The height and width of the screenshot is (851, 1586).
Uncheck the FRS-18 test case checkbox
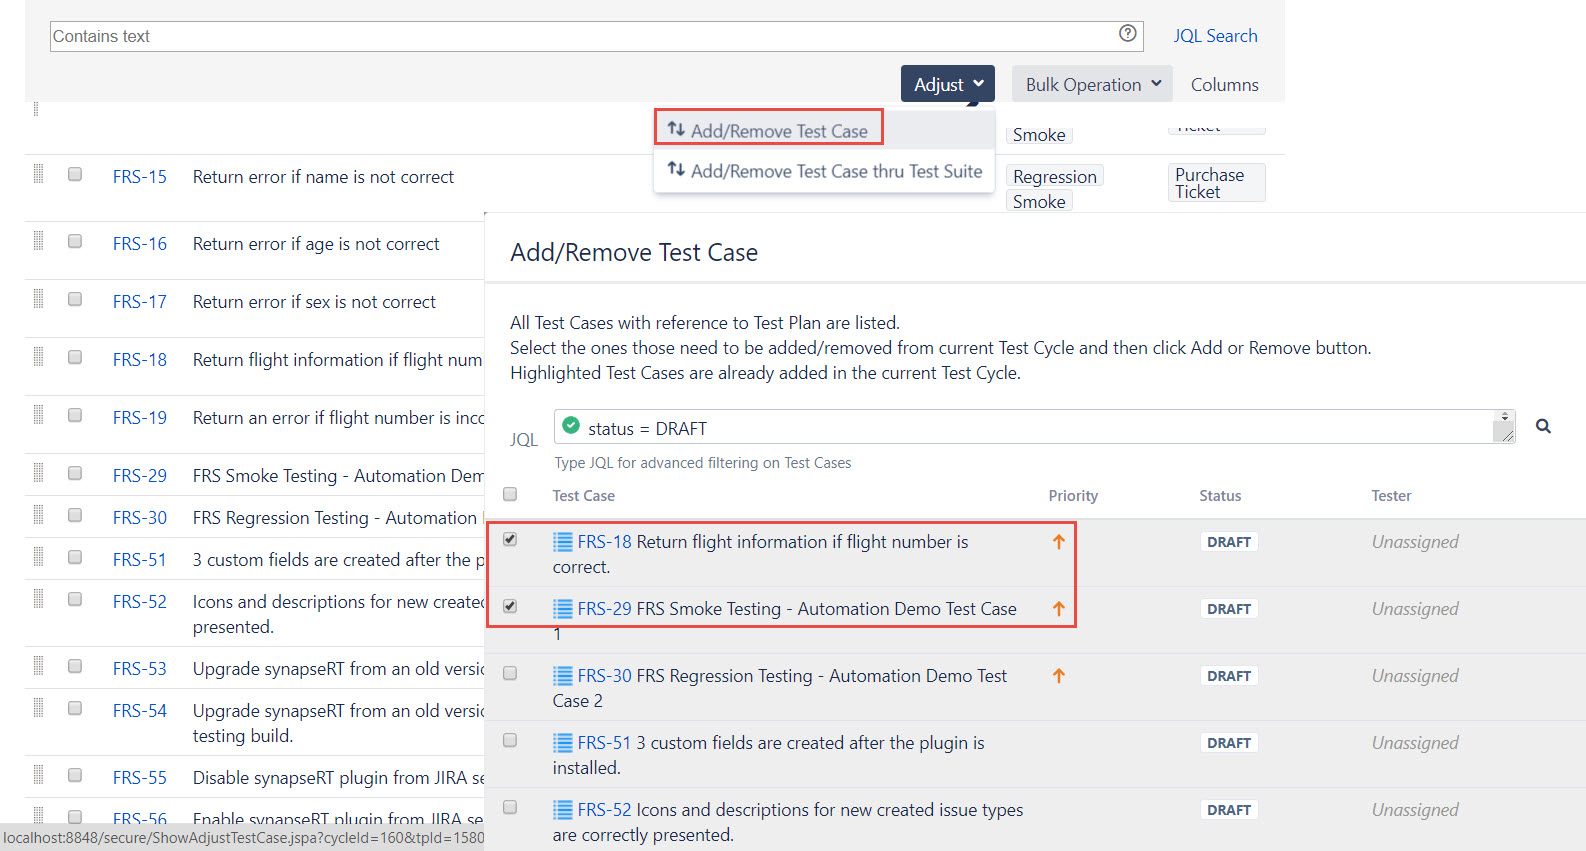point(510,540)
